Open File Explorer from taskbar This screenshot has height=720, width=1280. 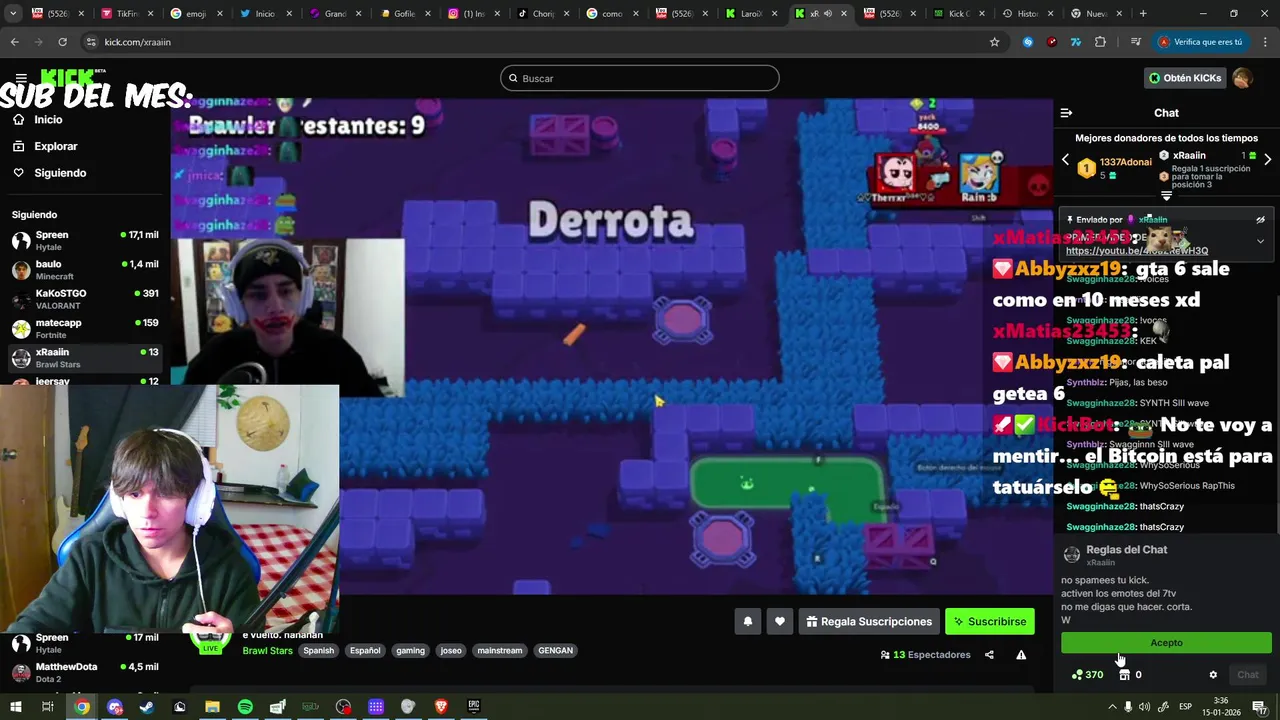212,707
